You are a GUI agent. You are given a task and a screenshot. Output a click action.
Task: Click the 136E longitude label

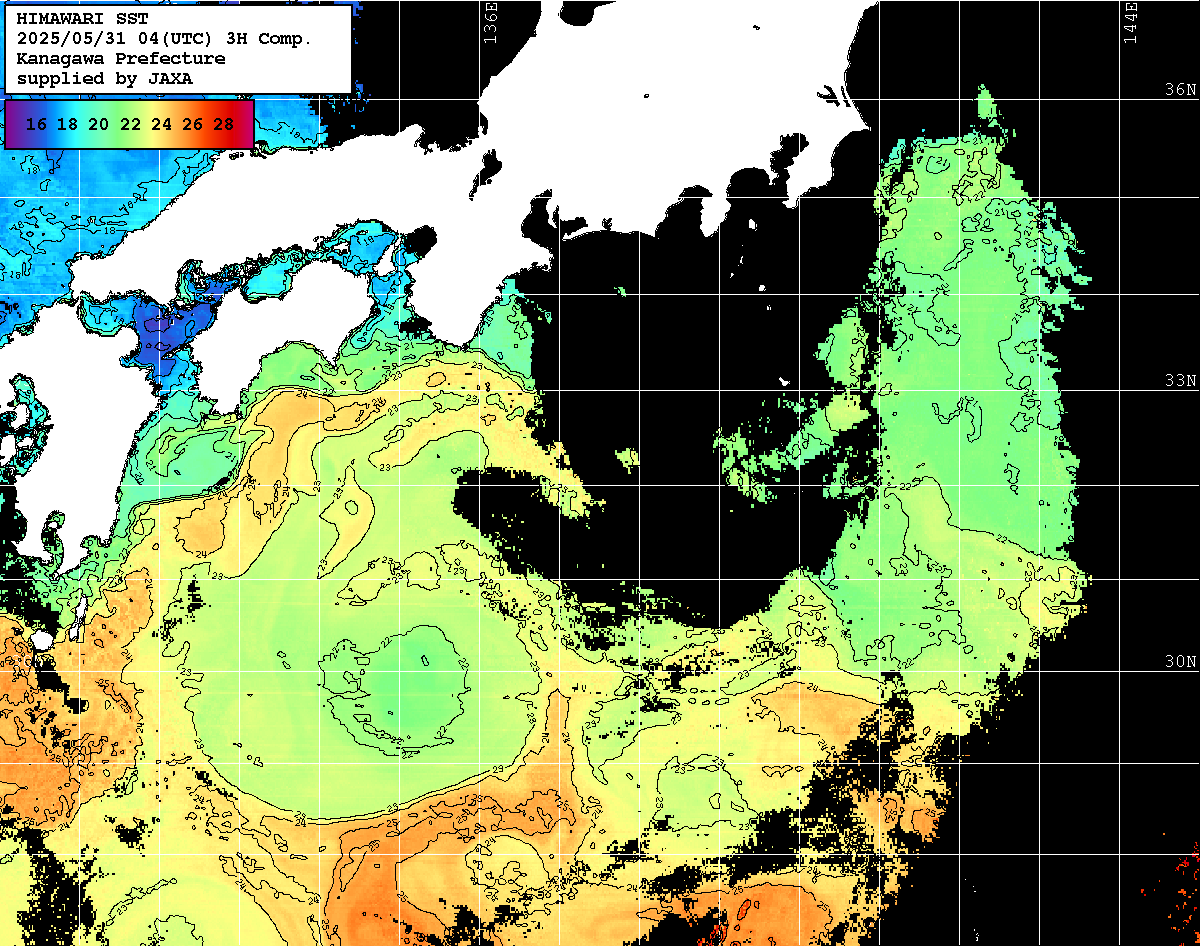pos(490,22)
